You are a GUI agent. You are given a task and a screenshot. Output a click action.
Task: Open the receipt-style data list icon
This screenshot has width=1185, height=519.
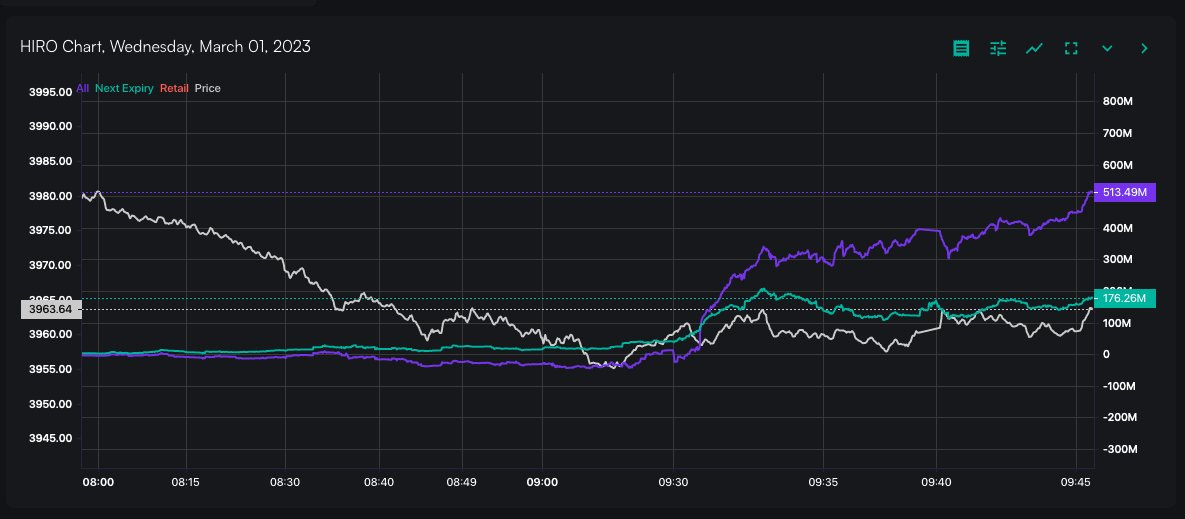point(961,48)
